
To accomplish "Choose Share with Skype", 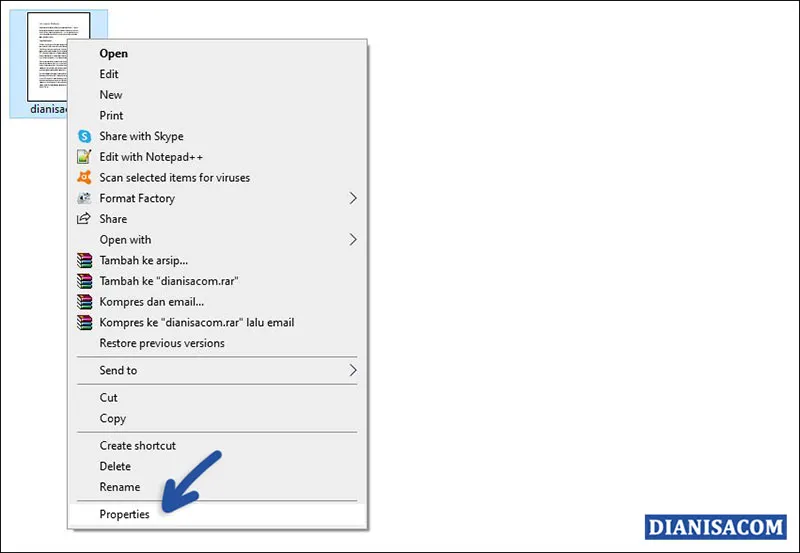I will pos(217,136).
